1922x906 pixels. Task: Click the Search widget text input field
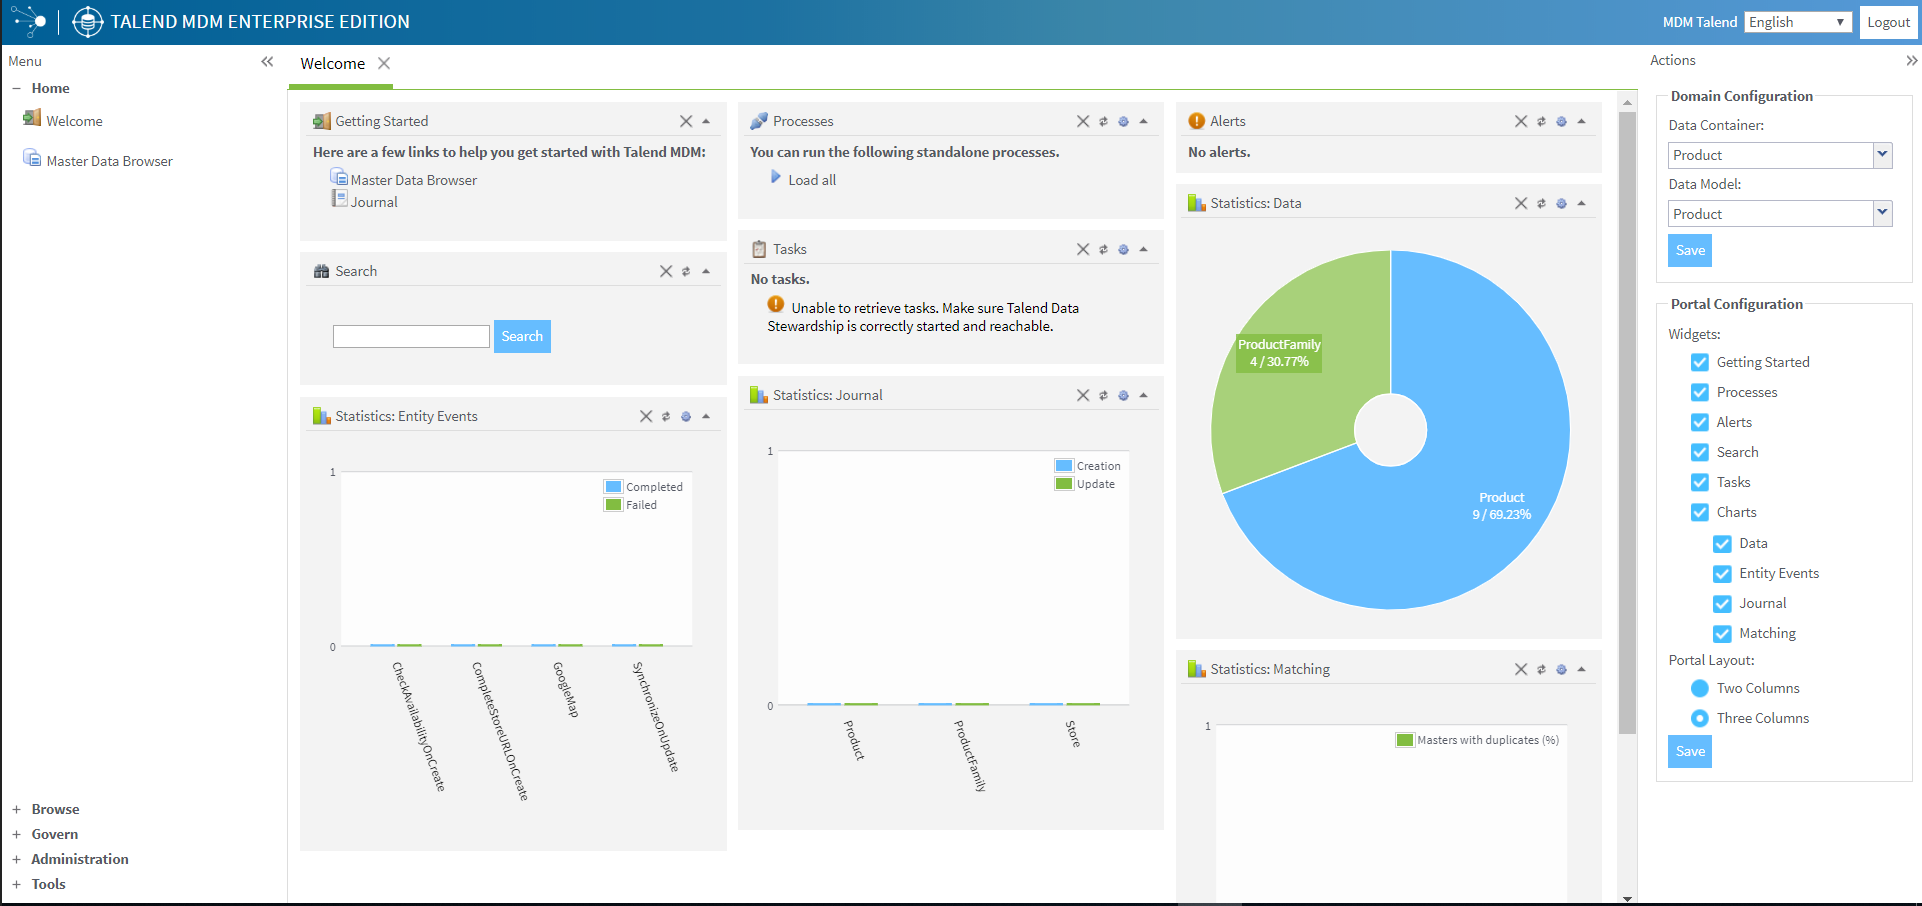[411, 336]
